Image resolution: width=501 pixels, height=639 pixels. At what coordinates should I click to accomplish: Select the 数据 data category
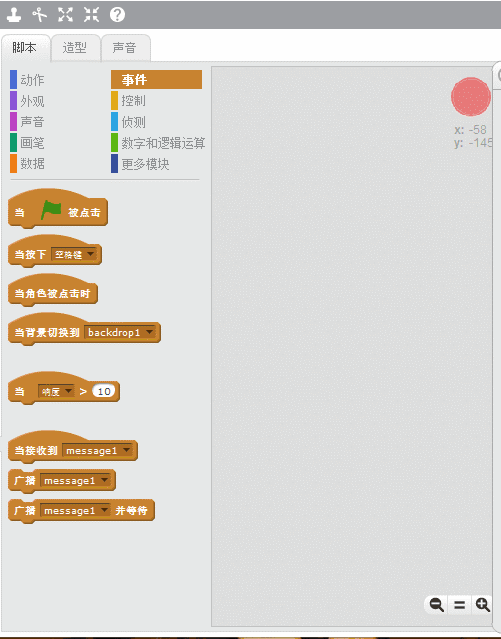click(x=28, y=164)
